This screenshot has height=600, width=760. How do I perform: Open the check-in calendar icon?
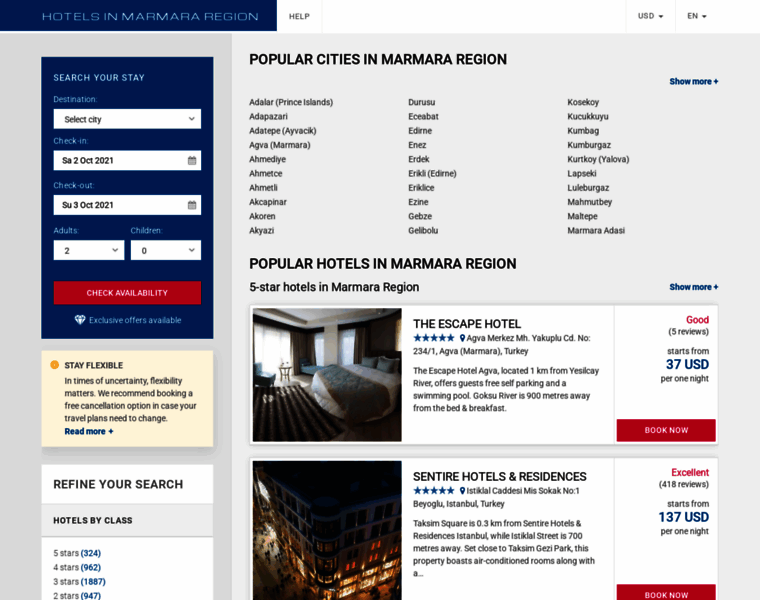[x=192, y=160]
